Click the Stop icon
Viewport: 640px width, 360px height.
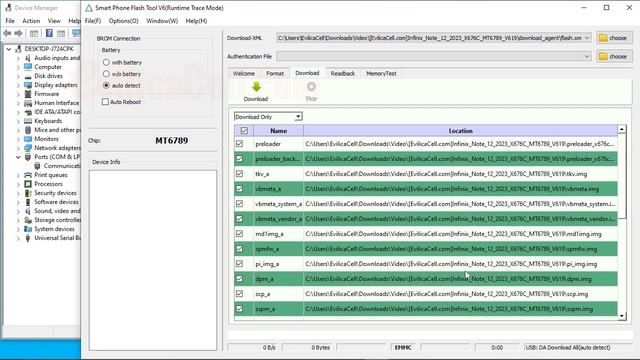tap(311, 87)
